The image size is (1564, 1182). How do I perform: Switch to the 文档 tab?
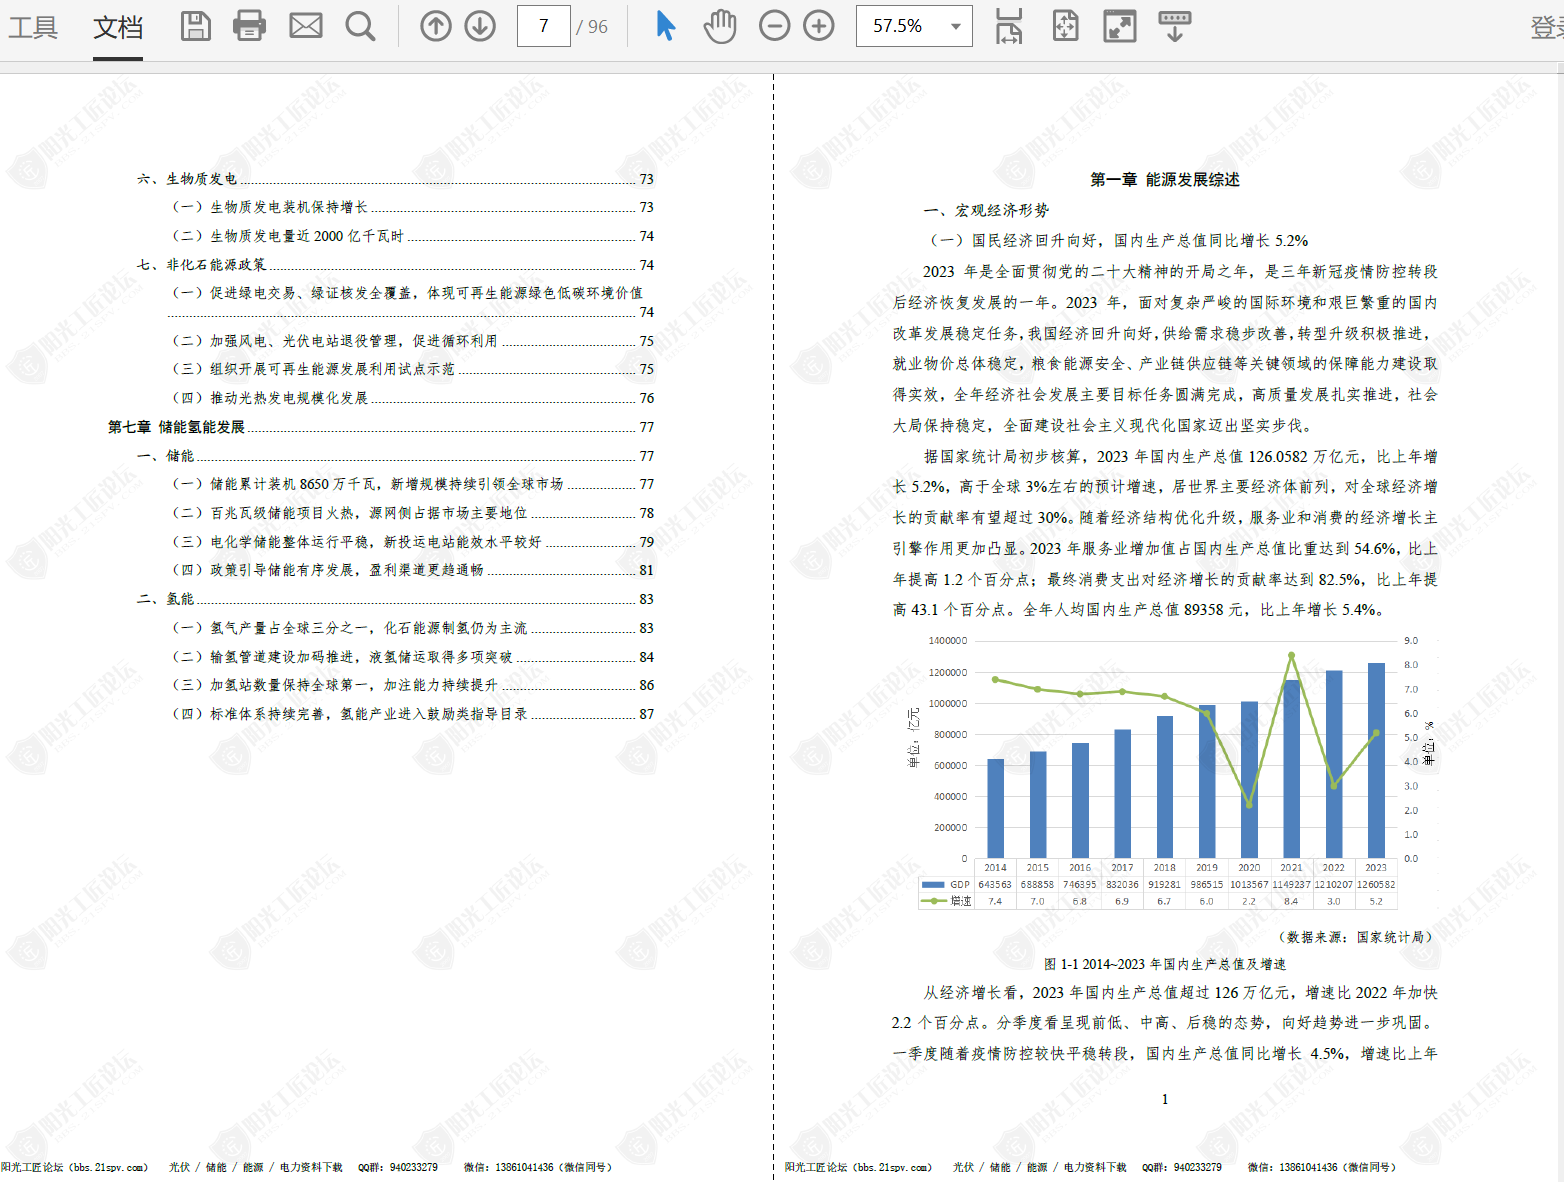(118, 27)
